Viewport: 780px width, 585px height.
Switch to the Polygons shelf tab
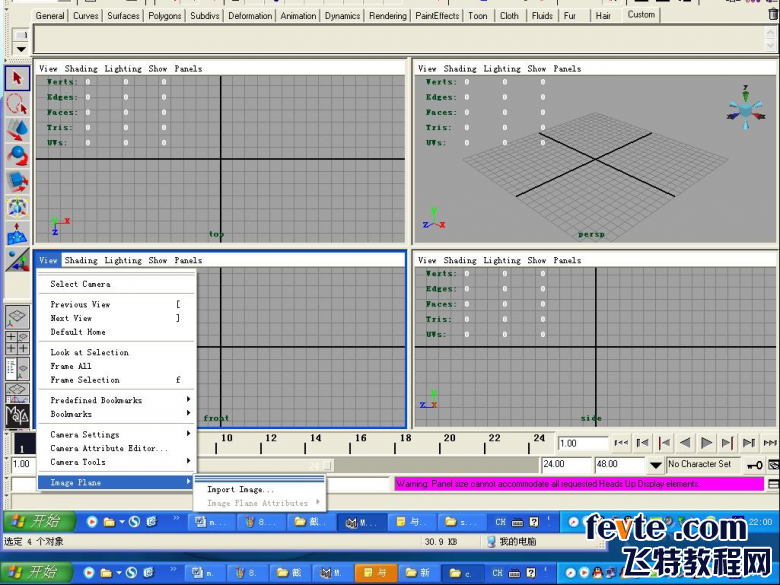tap(165, 16)
